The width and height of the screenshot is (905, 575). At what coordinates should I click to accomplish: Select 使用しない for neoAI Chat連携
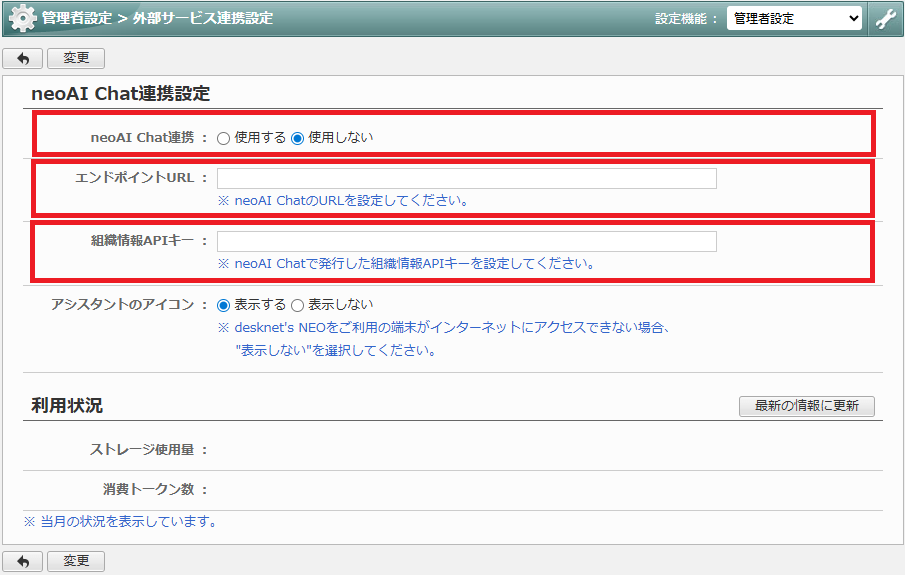pos(297,138)
